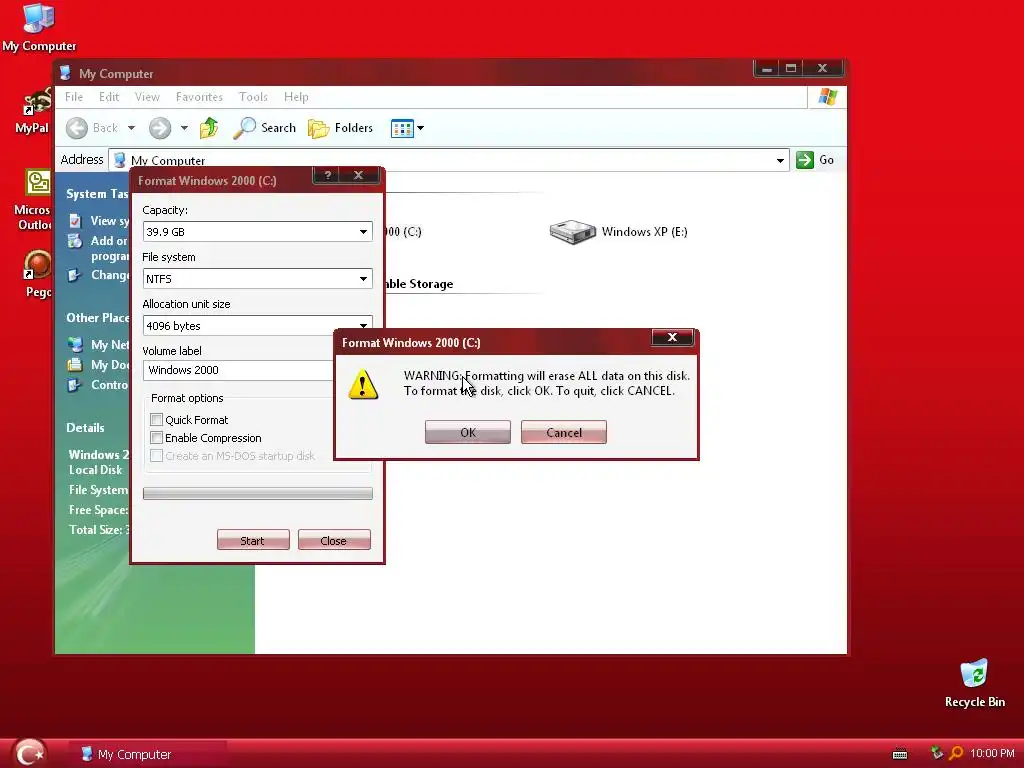Collapse the Other Places panel header
The height and width of the screenshot is (768, 1024).
click(97, 317)
